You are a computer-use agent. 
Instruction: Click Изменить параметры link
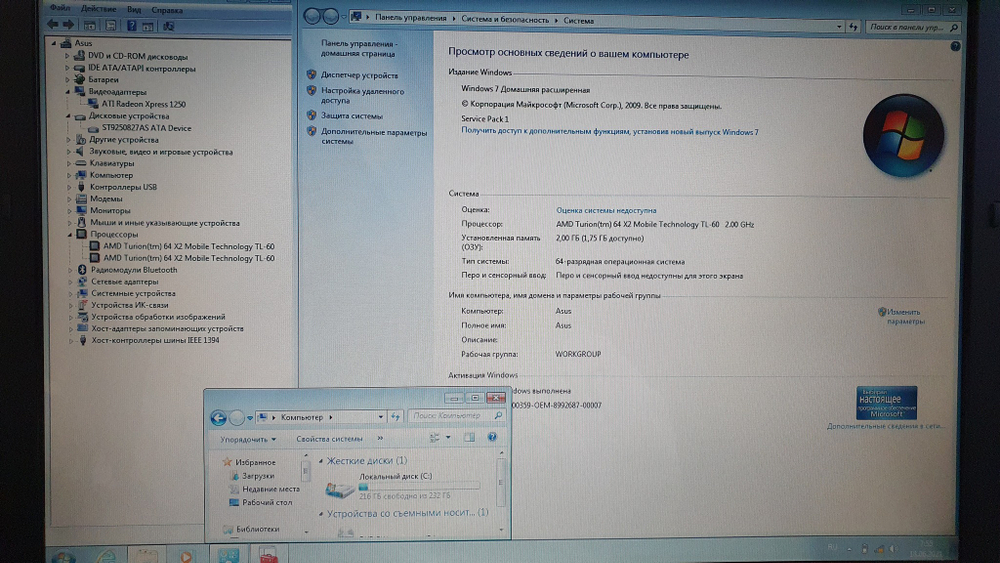(904, 316)
